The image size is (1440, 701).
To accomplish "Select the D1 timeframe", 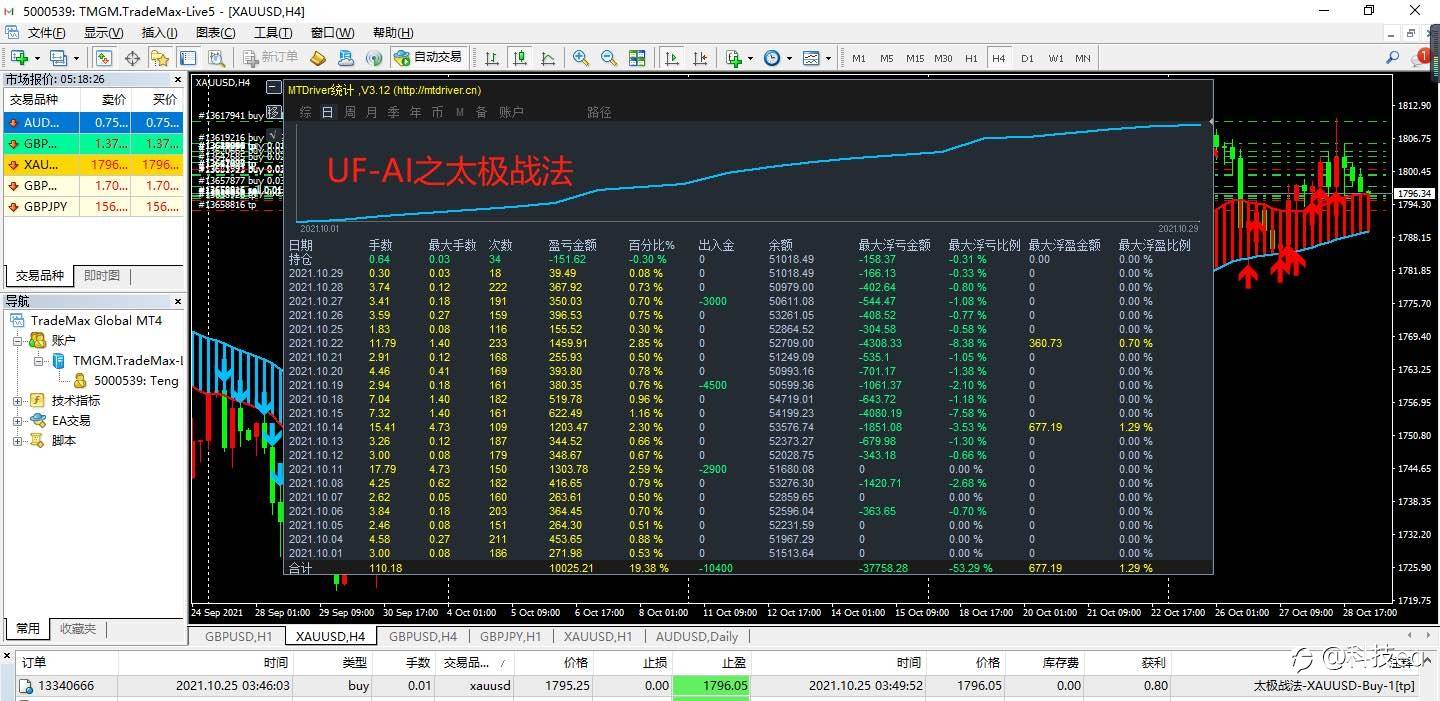I will 1027,58.
